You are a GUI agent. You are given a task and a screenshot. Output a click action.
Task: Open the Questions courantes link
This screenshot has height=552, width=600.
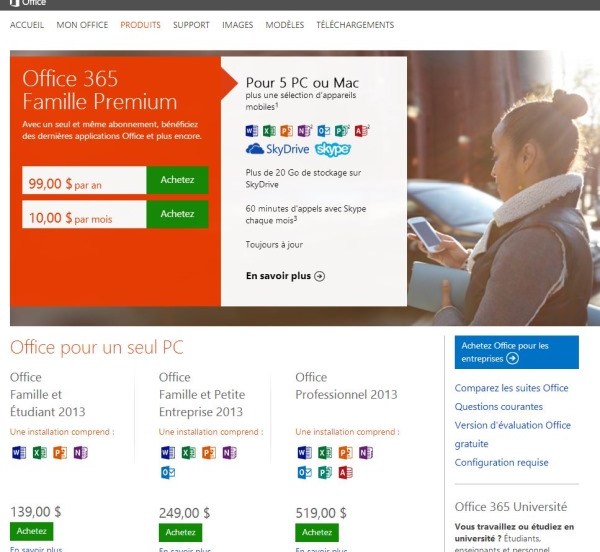[x=499, y=407]
